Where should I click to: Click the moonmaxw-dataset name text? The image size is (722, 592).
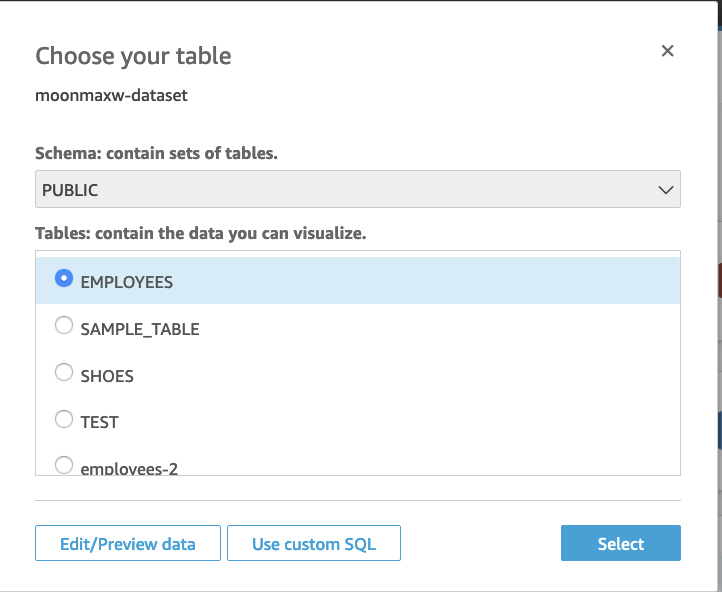pos(111,96)
